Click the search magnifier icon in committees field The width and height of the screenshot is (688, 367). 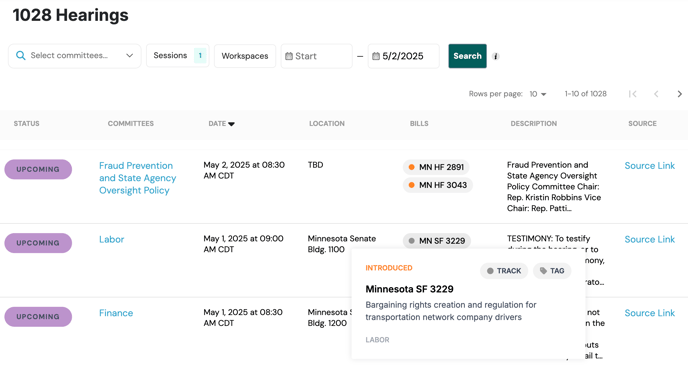click(20, 56)
